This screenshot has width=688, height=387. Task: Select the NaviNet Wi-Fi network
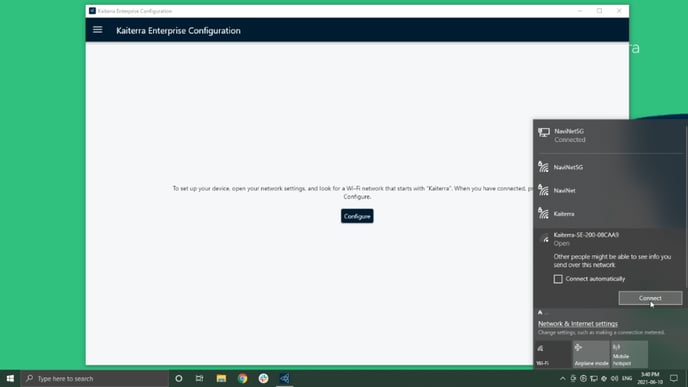(x=609, y=190)
